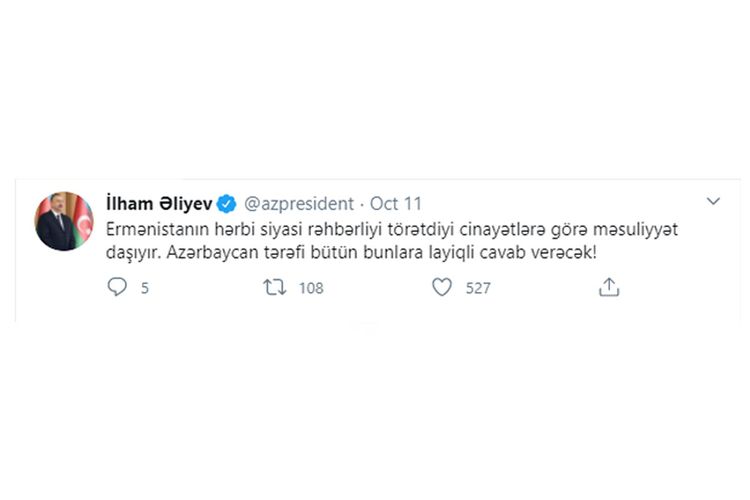The image size is (750, 500).
Task: Like the tweet with the heart icon
Action: pos(442,287)
